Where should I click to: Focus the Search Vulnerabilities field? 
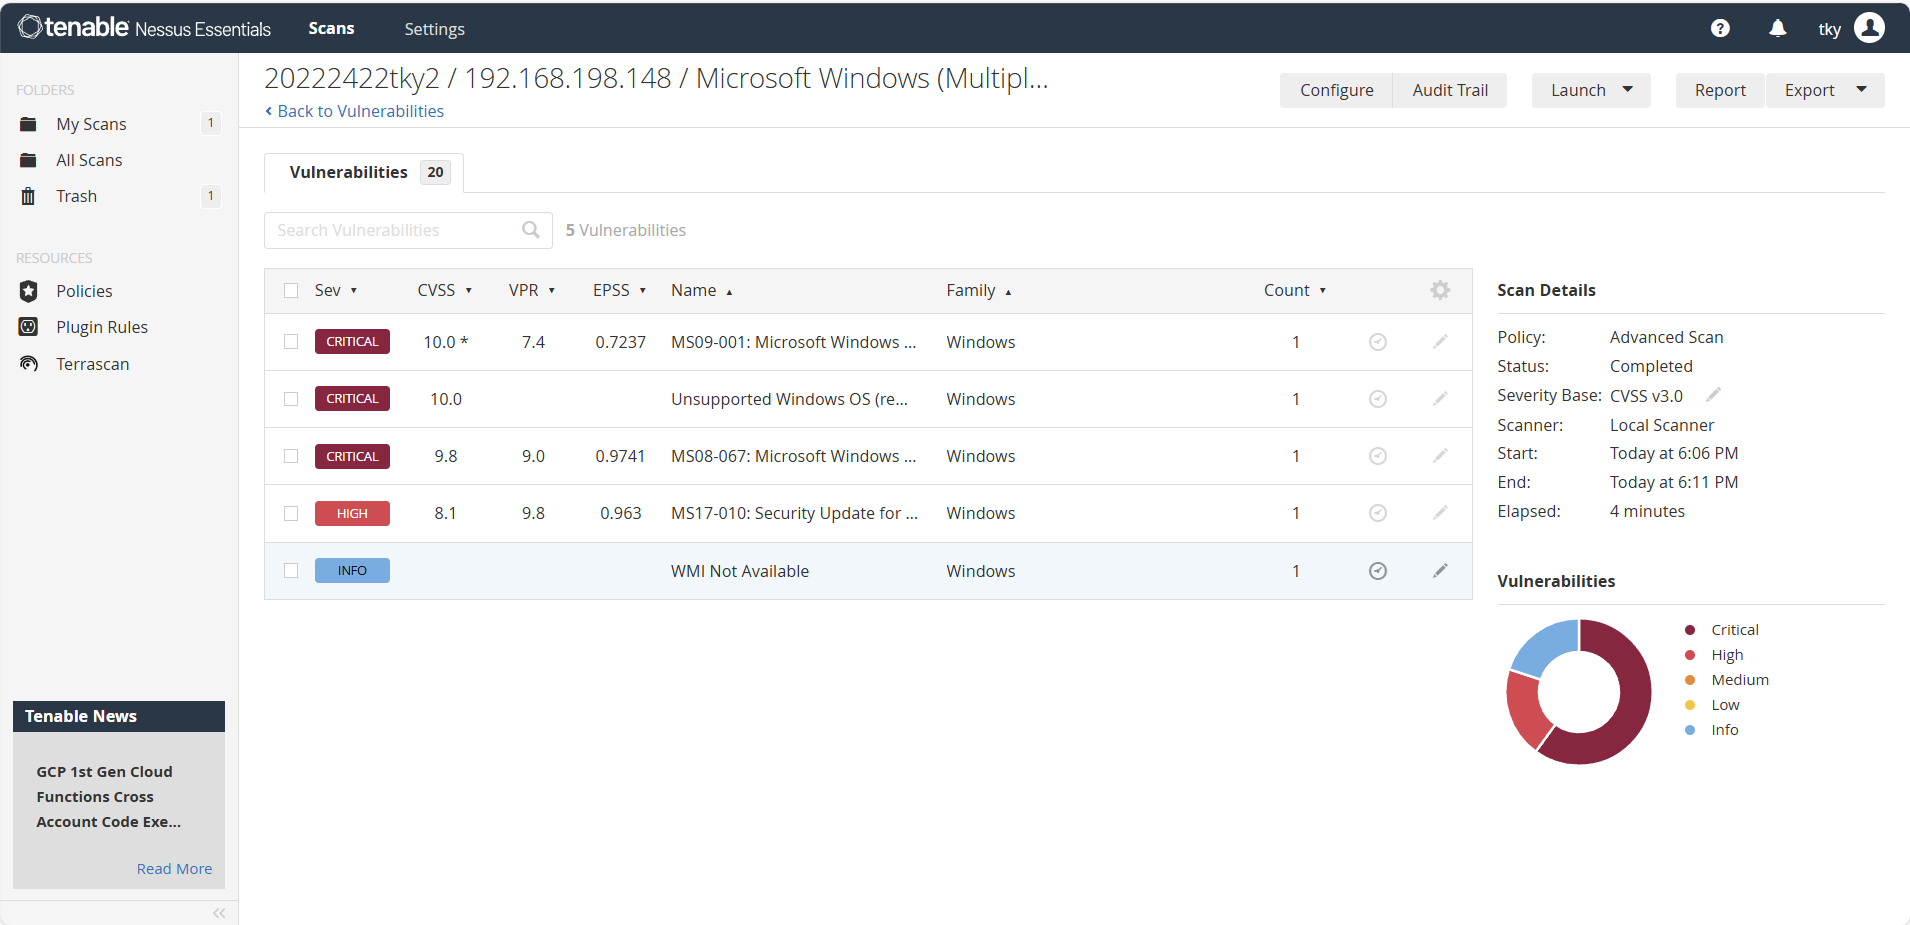[408, 230]
